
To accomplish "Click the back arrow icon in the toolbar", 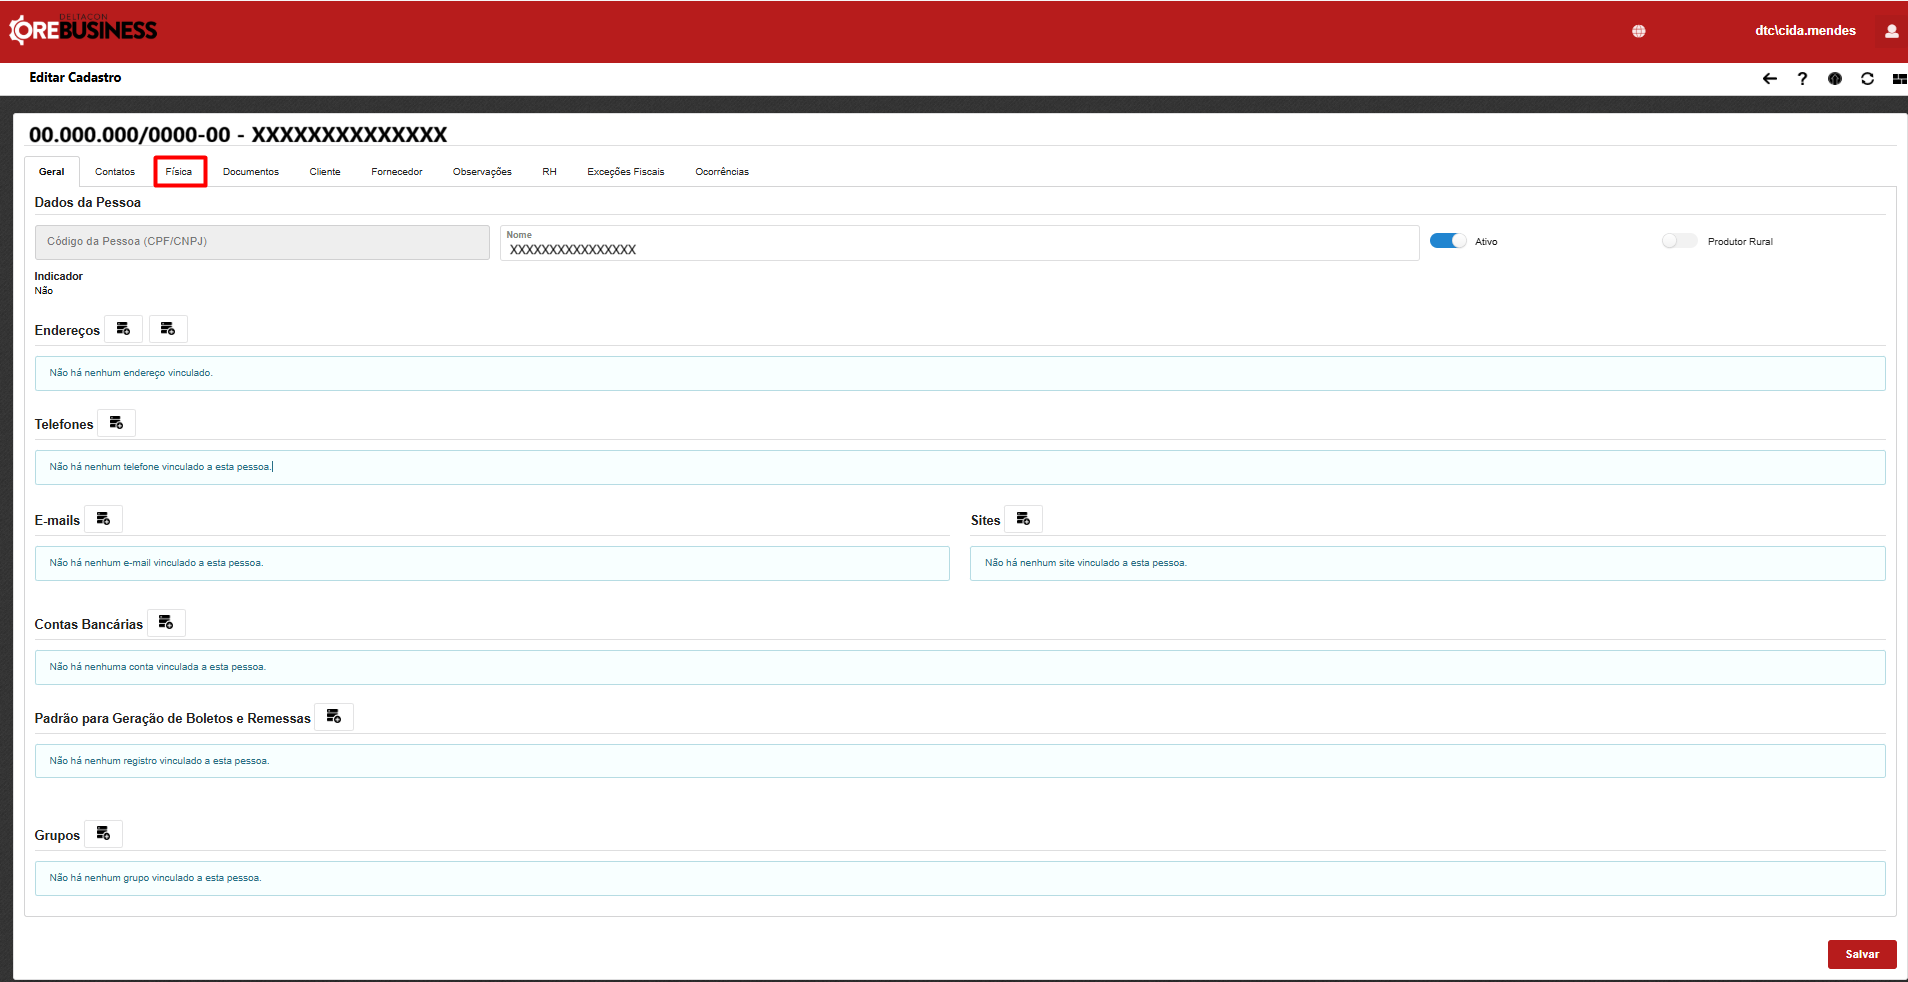I will point(1769,79).
